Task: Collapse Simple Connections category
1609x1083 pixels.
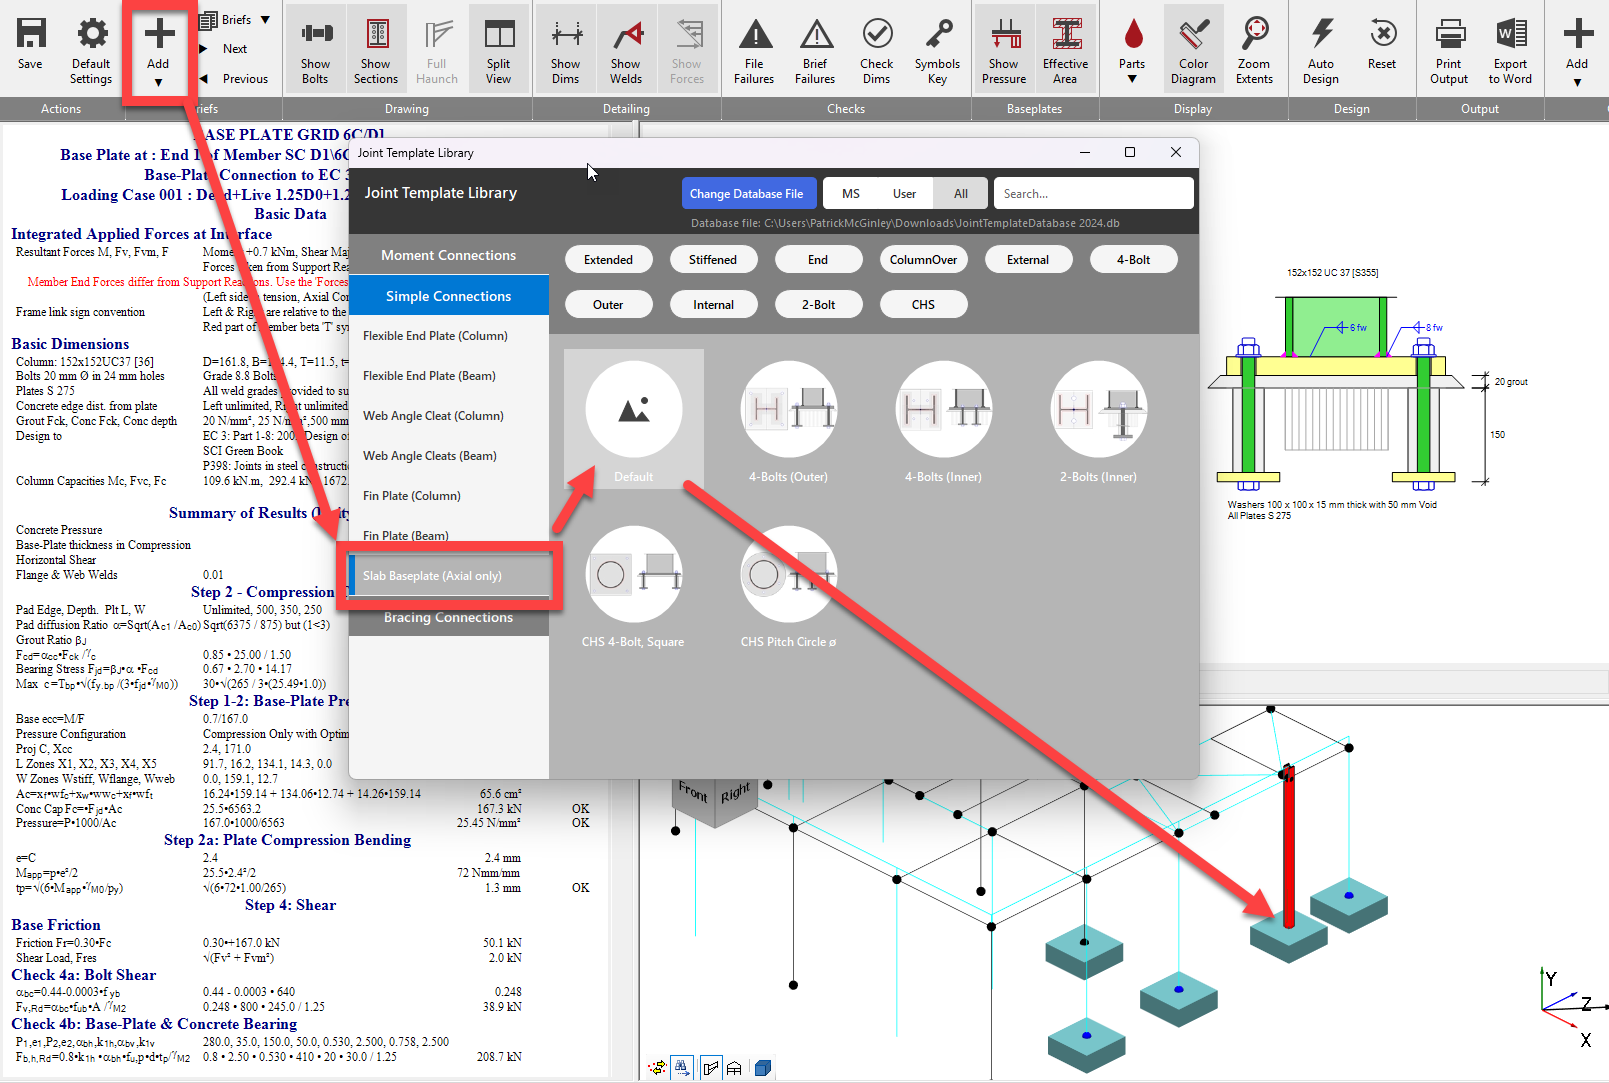Action: click(449, 296)
